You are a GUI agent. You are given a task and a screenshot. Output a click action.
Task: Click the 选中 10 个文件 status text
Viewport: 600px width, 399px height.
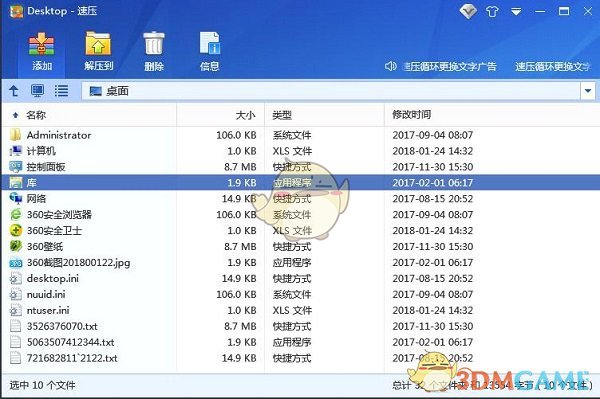[x=42, y=385]
